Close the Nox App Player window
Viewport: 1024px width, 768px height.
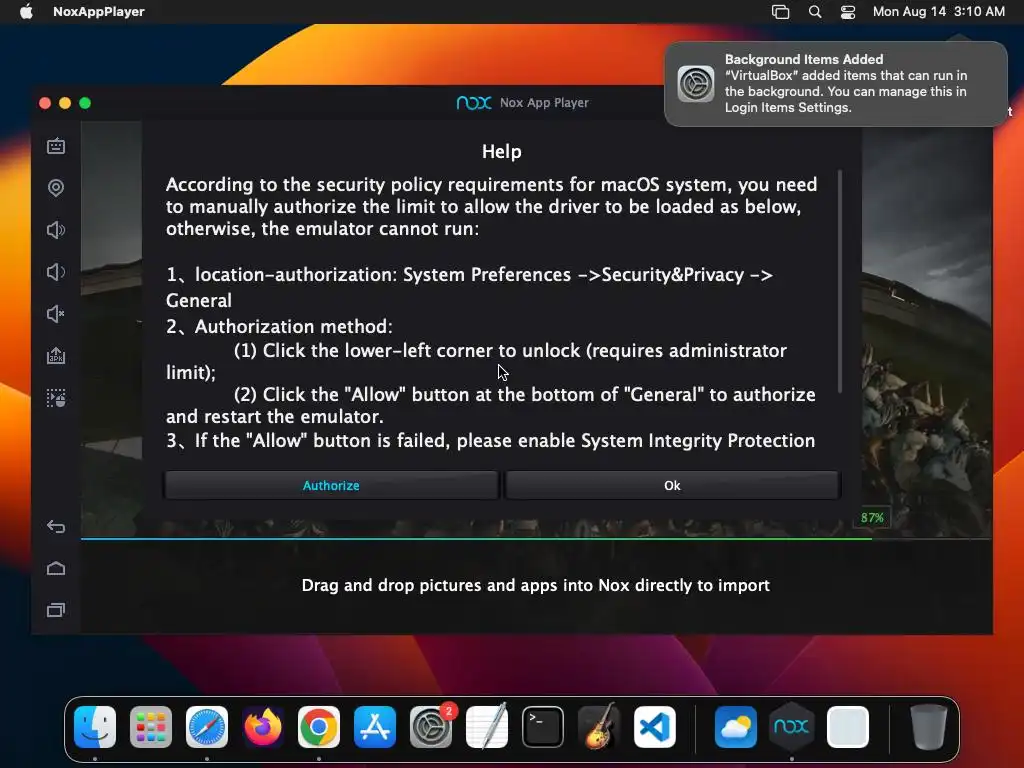[45, 103]
